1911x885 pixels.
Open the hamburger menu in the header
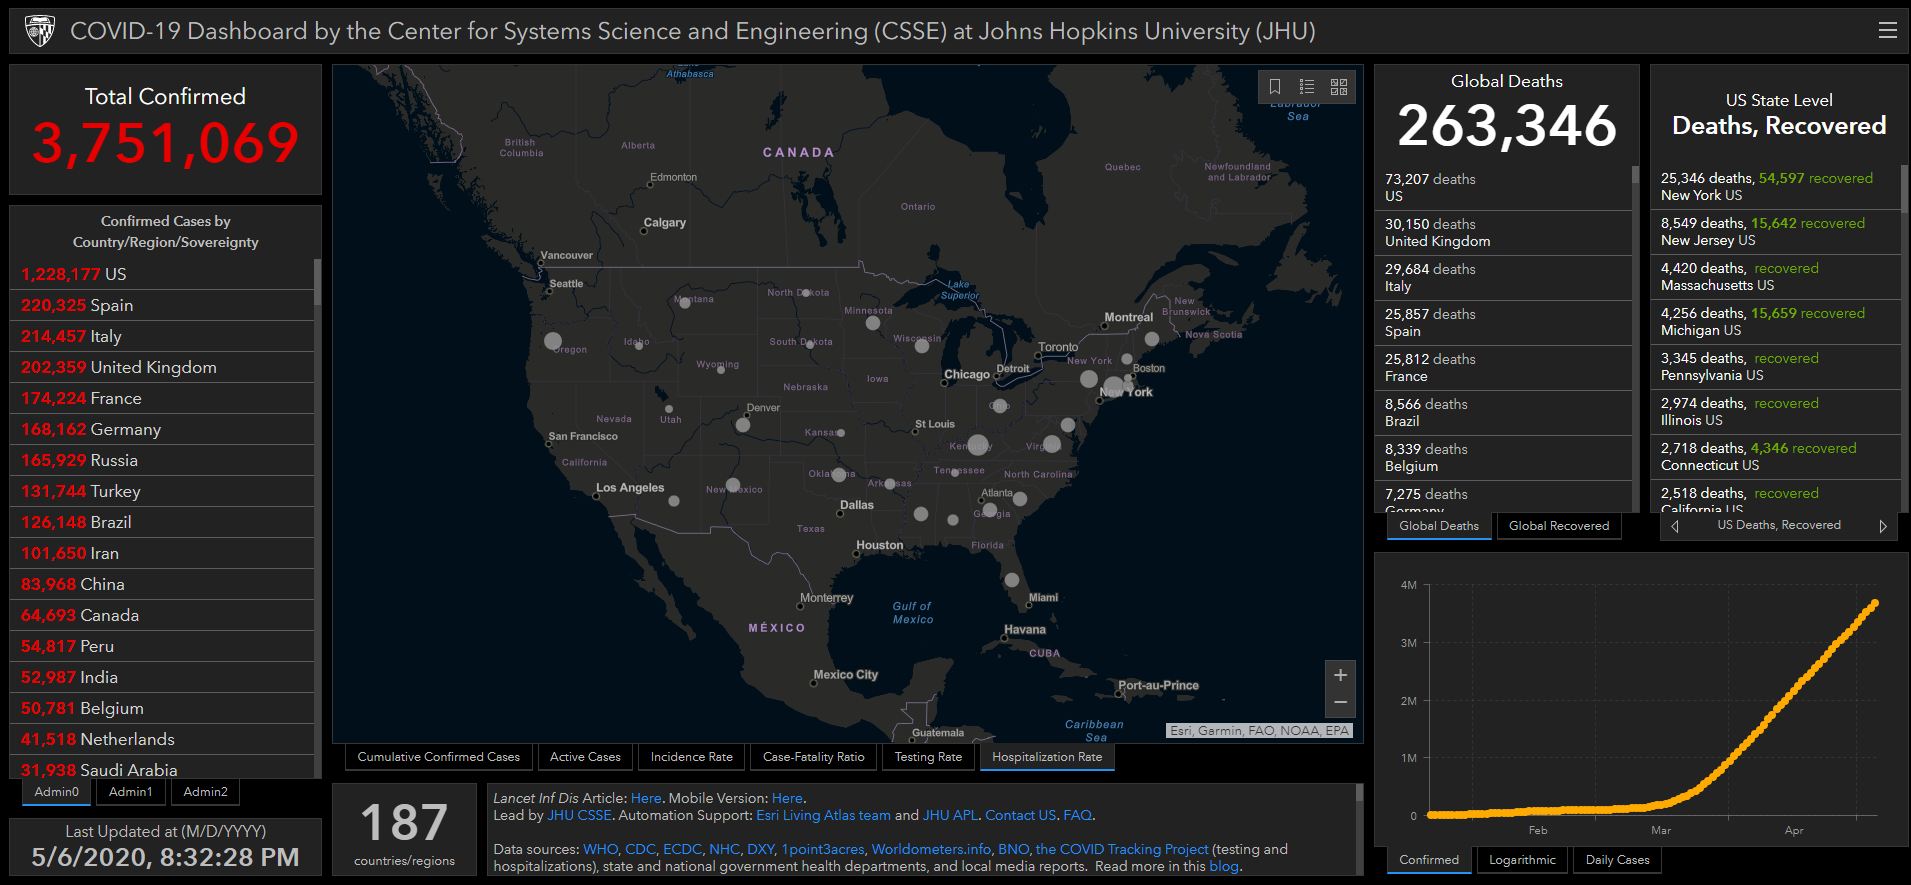(1887, 31)
